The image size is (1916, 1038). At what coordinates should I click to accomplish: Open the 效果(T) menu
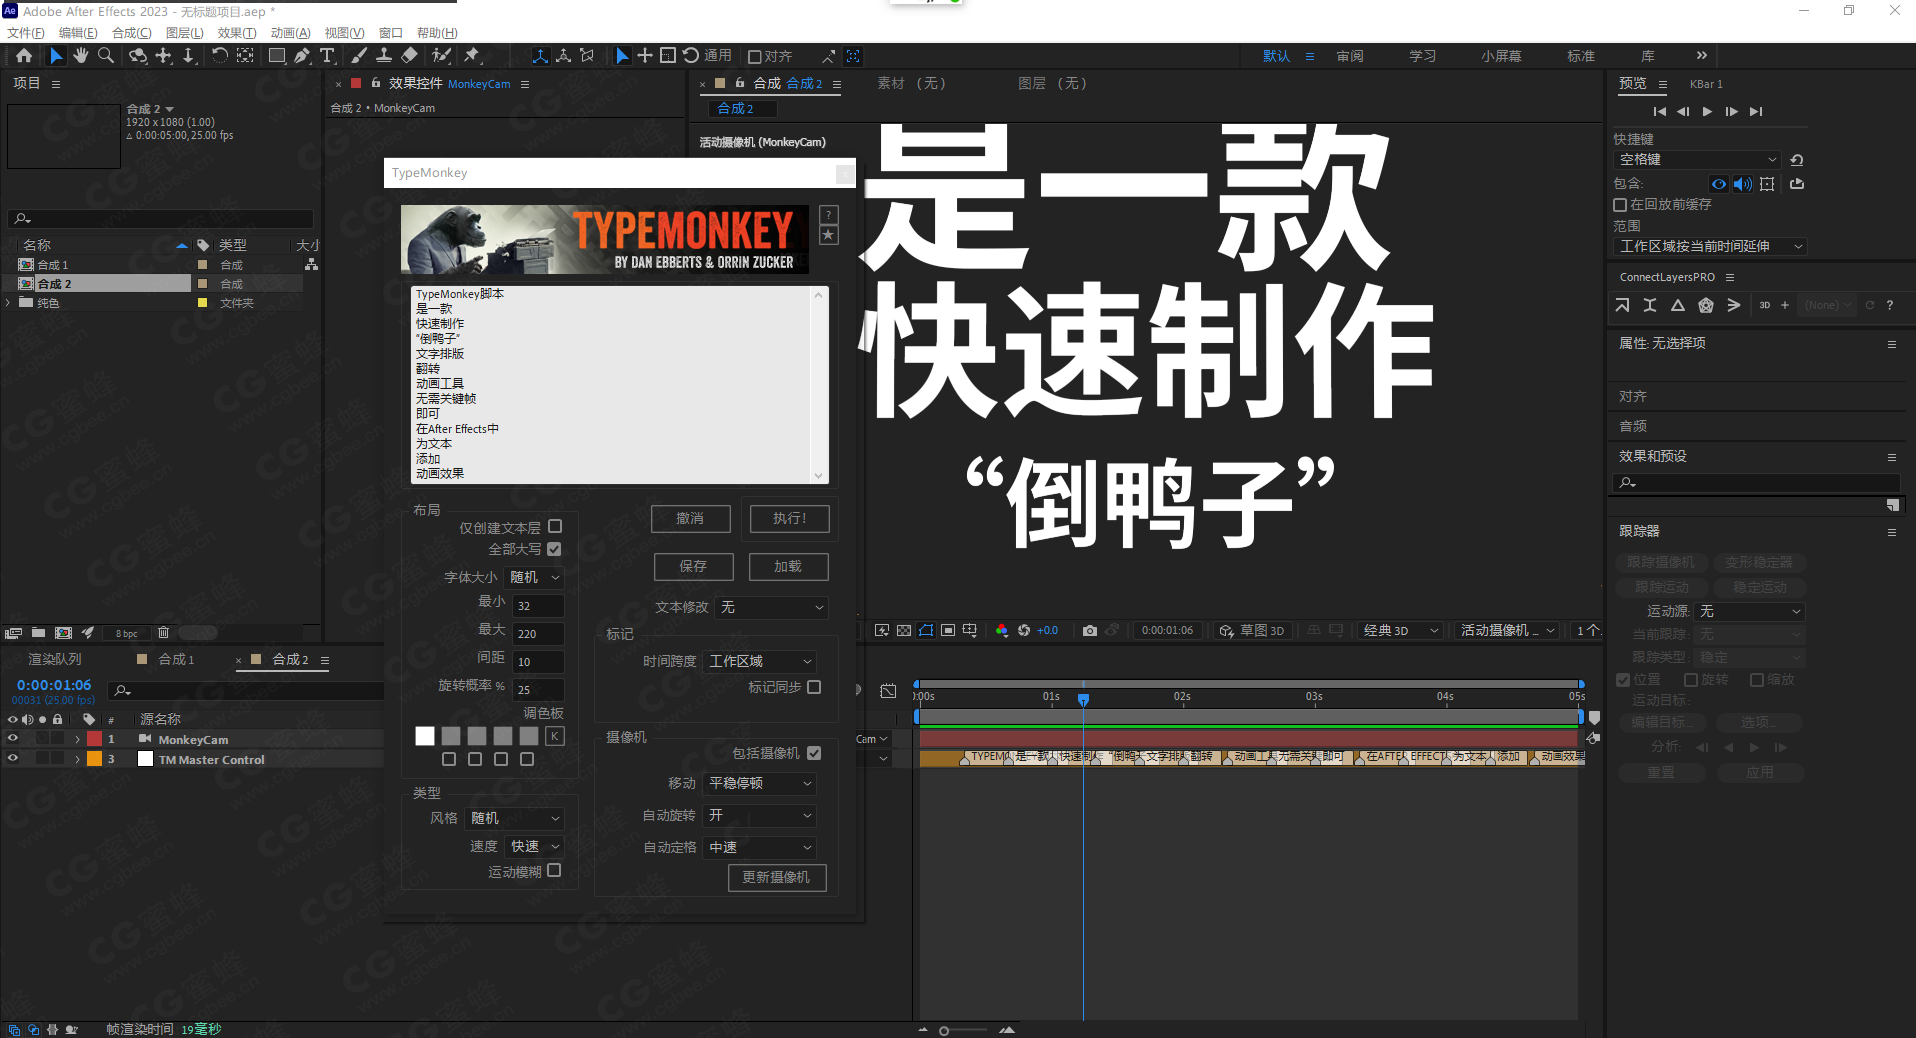[237, 33]
